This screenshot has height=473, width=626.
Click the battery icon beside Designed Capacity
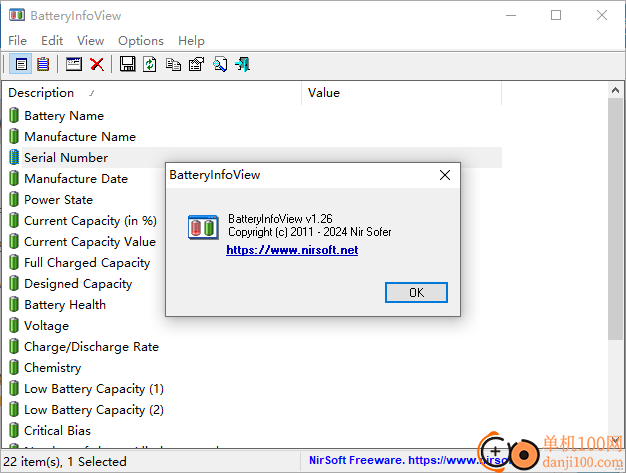[x=14, y=283]
